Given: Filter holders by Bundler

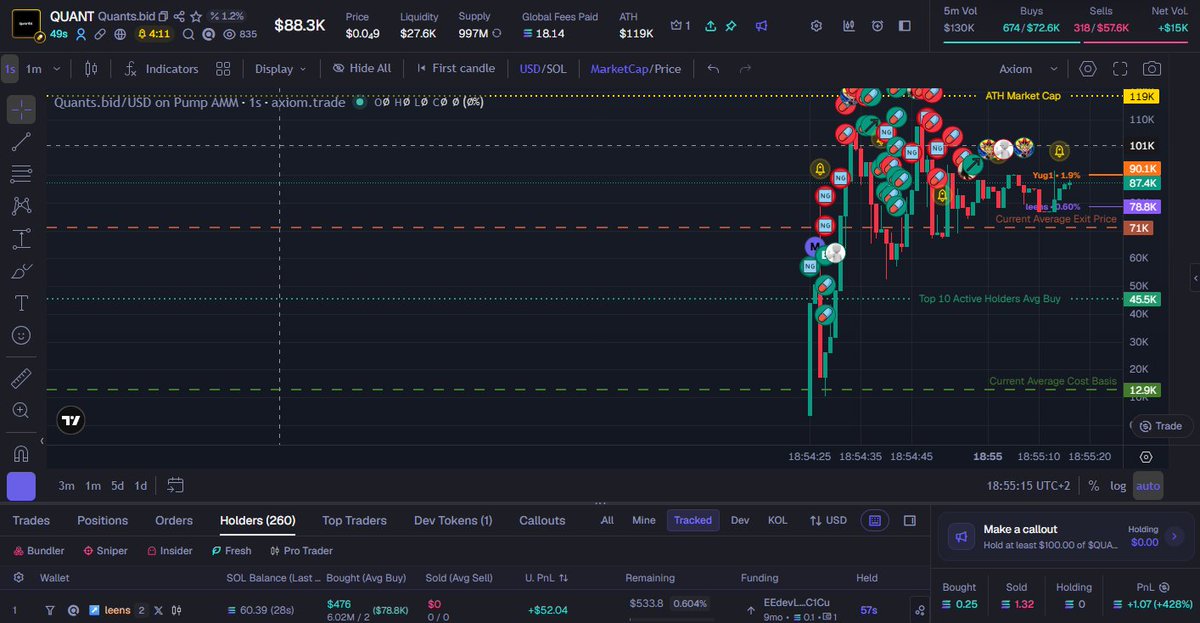Looking at the screenshot, I should tap(39, 551).
